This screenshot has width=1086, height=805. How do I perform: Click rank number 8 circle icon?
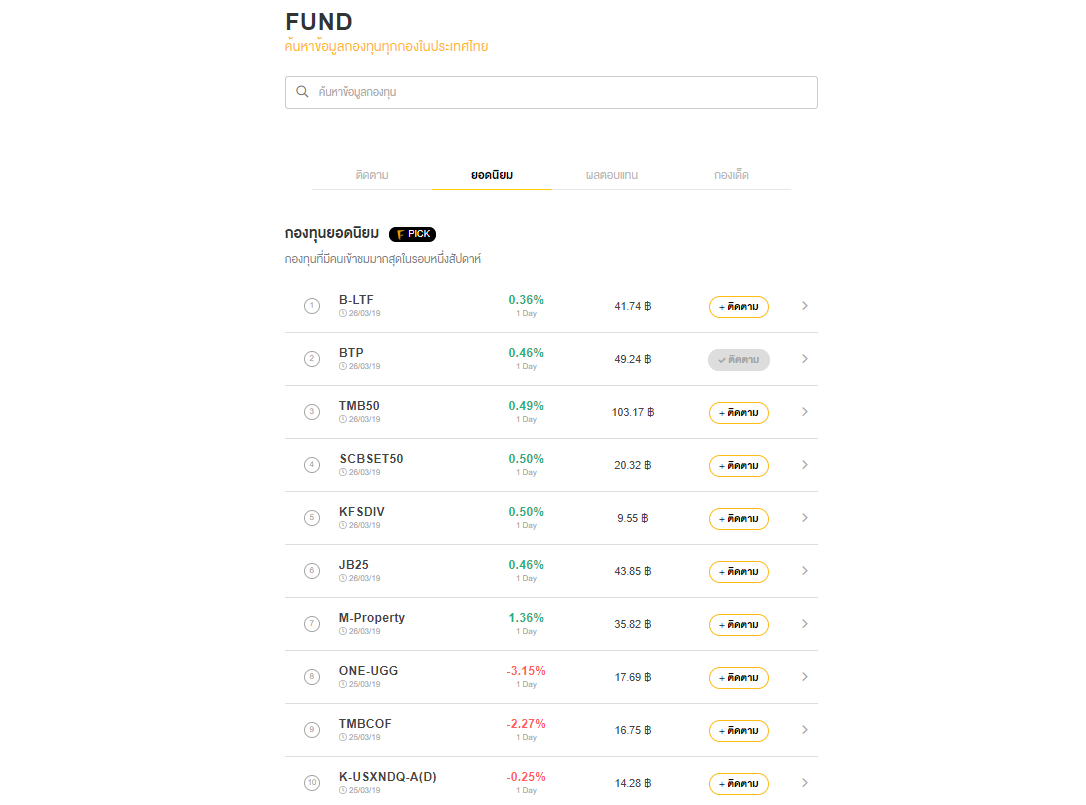click(312, 677)
